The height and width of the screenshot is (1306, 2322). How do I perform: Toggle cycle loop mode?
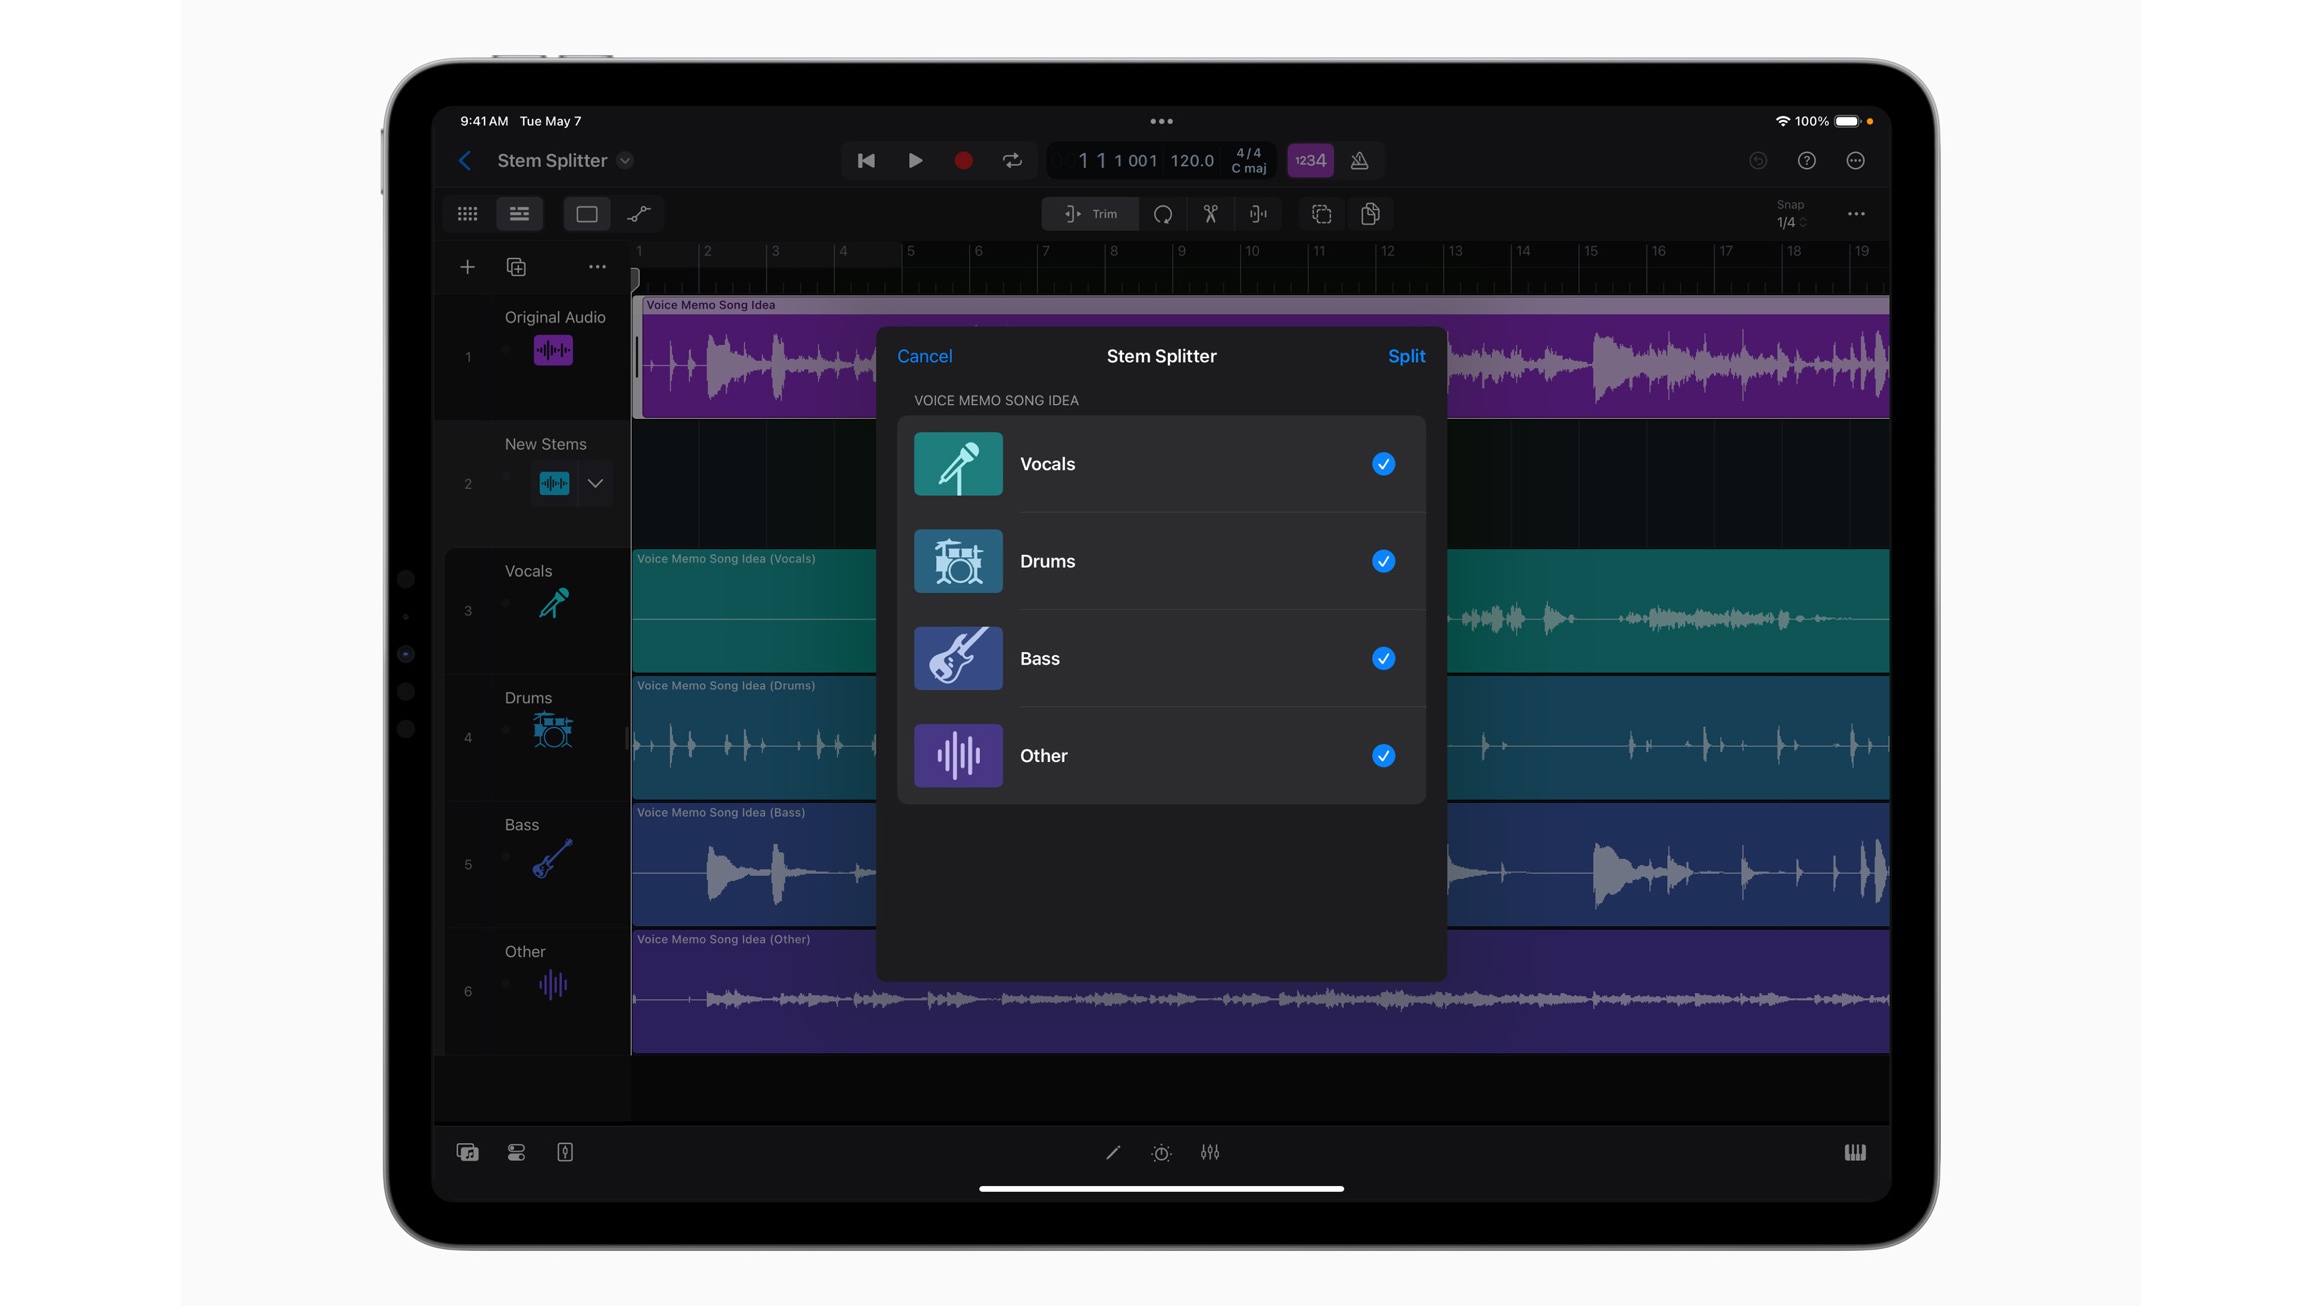1012,161
